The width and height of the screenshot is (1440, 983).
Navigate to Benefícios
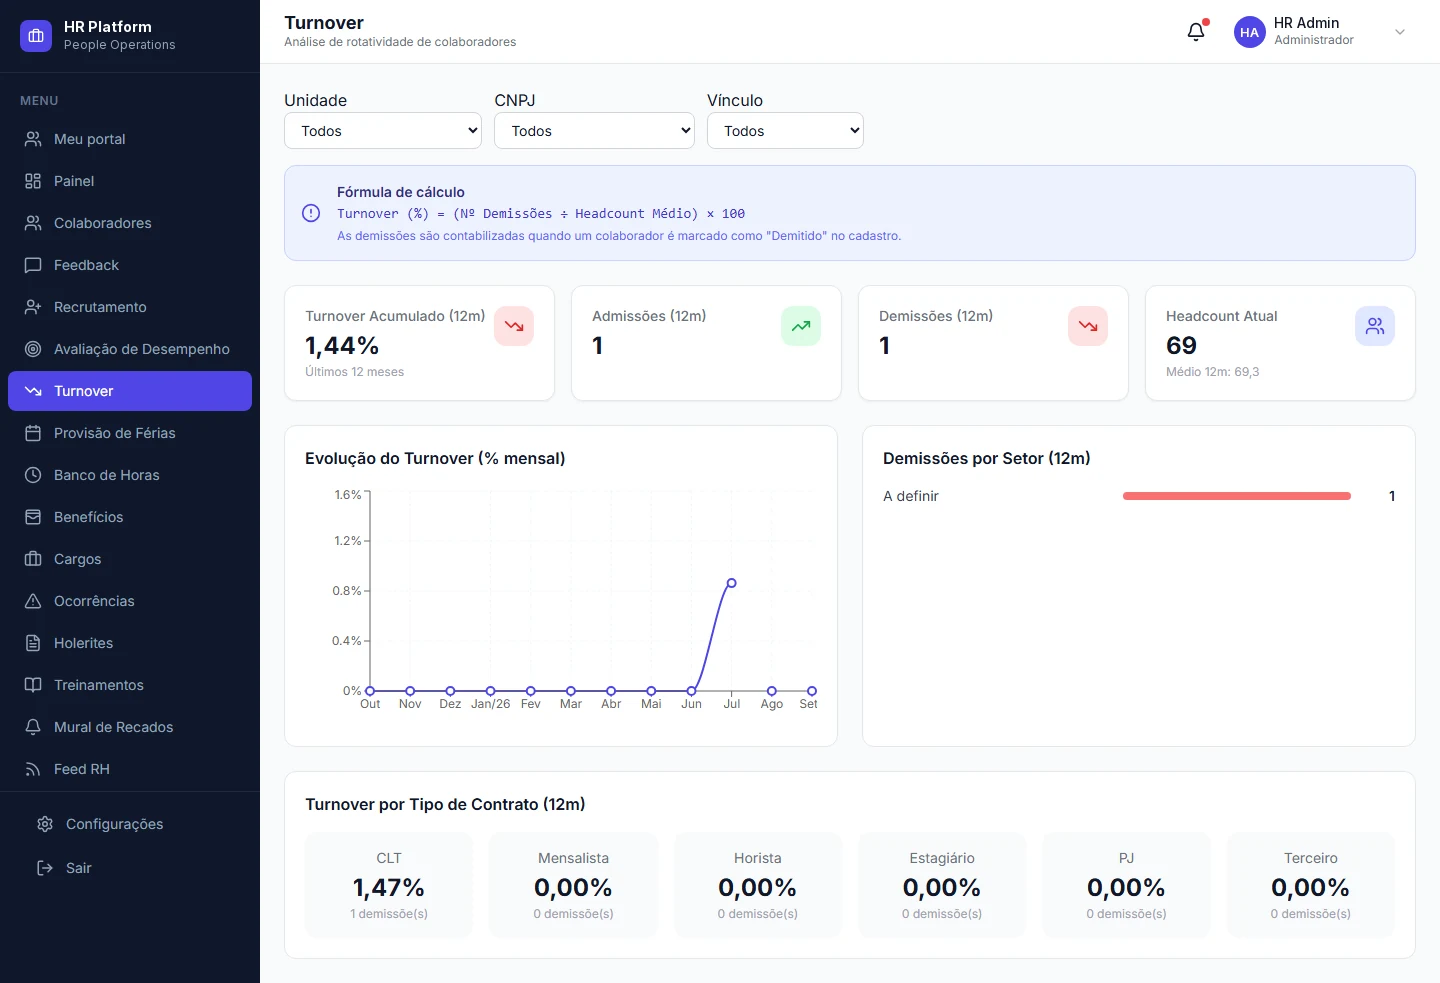click(x=130, y=517)
